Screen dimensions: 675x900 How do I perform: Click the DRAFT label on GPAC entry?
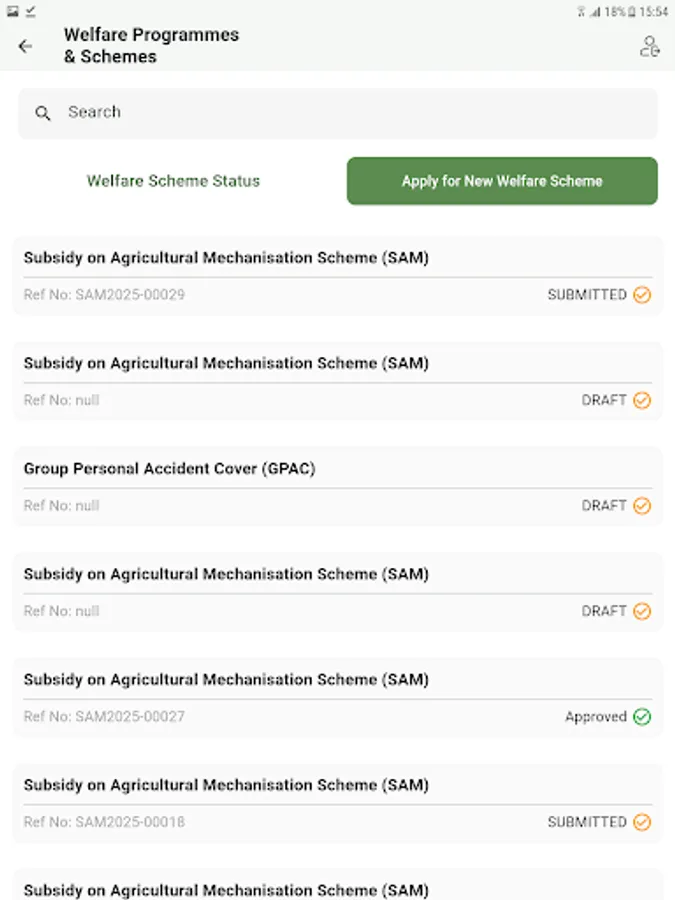(x=604, y=506)
